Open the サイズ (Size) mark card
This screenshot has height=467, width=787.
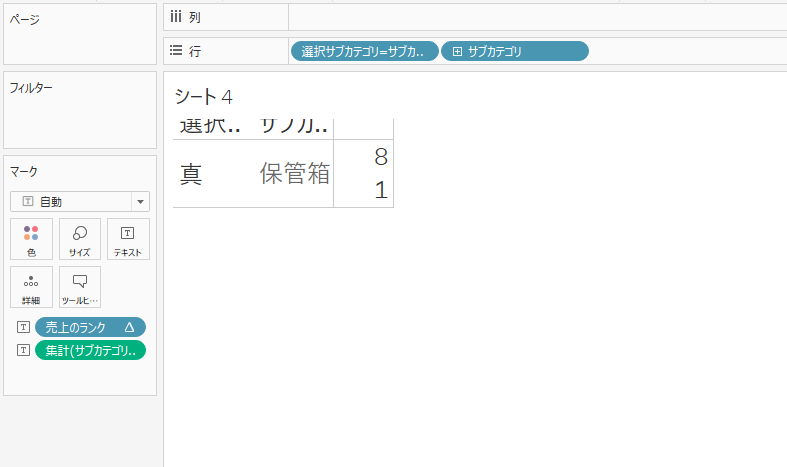point(80,239)
